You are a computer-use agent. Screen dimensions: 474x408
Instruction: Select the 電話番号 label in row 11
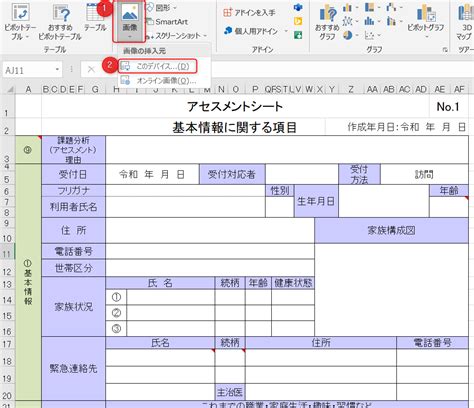pos(73,252)
